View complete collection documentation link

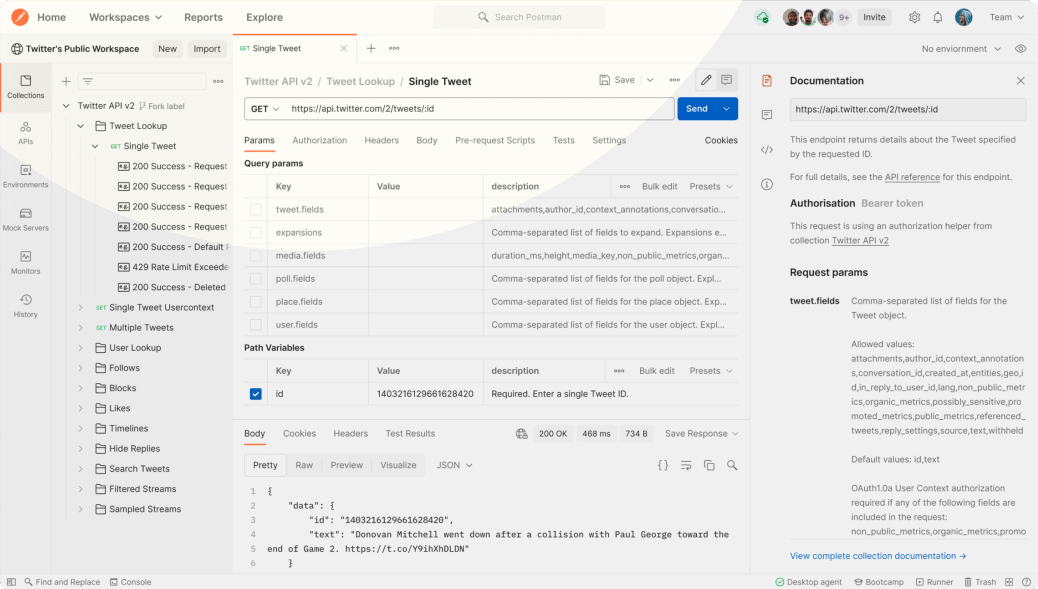878,555
